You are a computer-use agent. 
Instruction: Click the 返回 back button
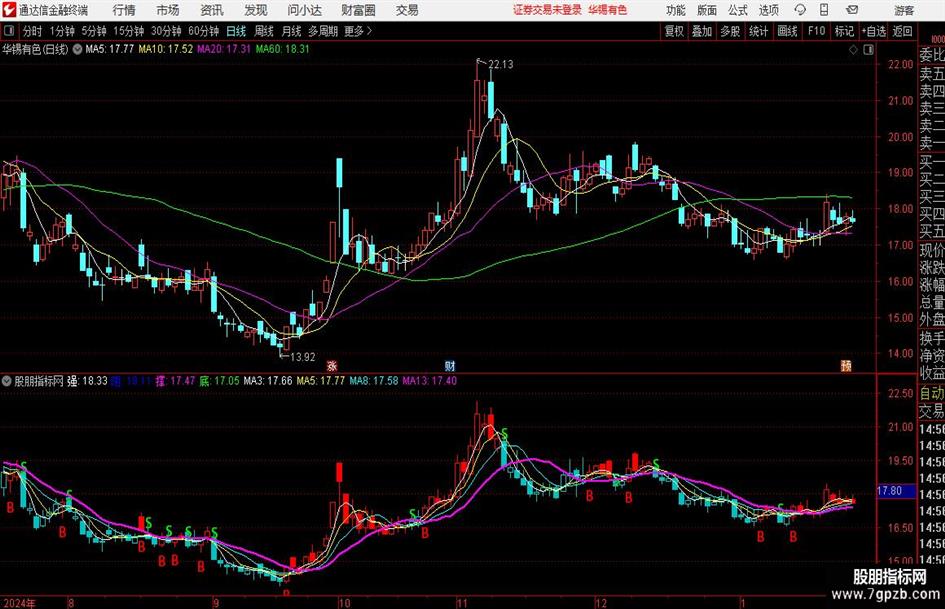click(x=902, y=31)
